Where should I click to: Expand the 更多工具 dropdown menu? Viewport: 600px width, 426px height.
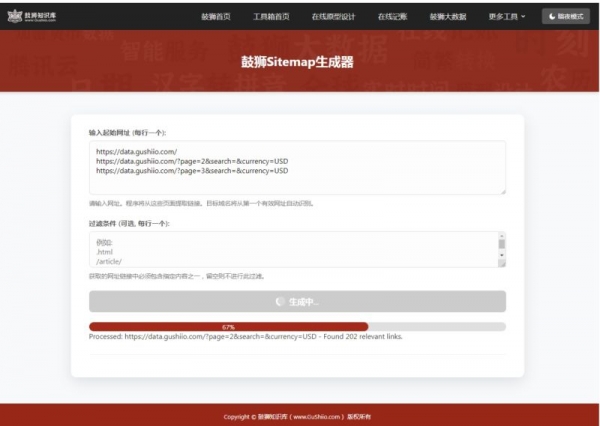pos(507,16)
